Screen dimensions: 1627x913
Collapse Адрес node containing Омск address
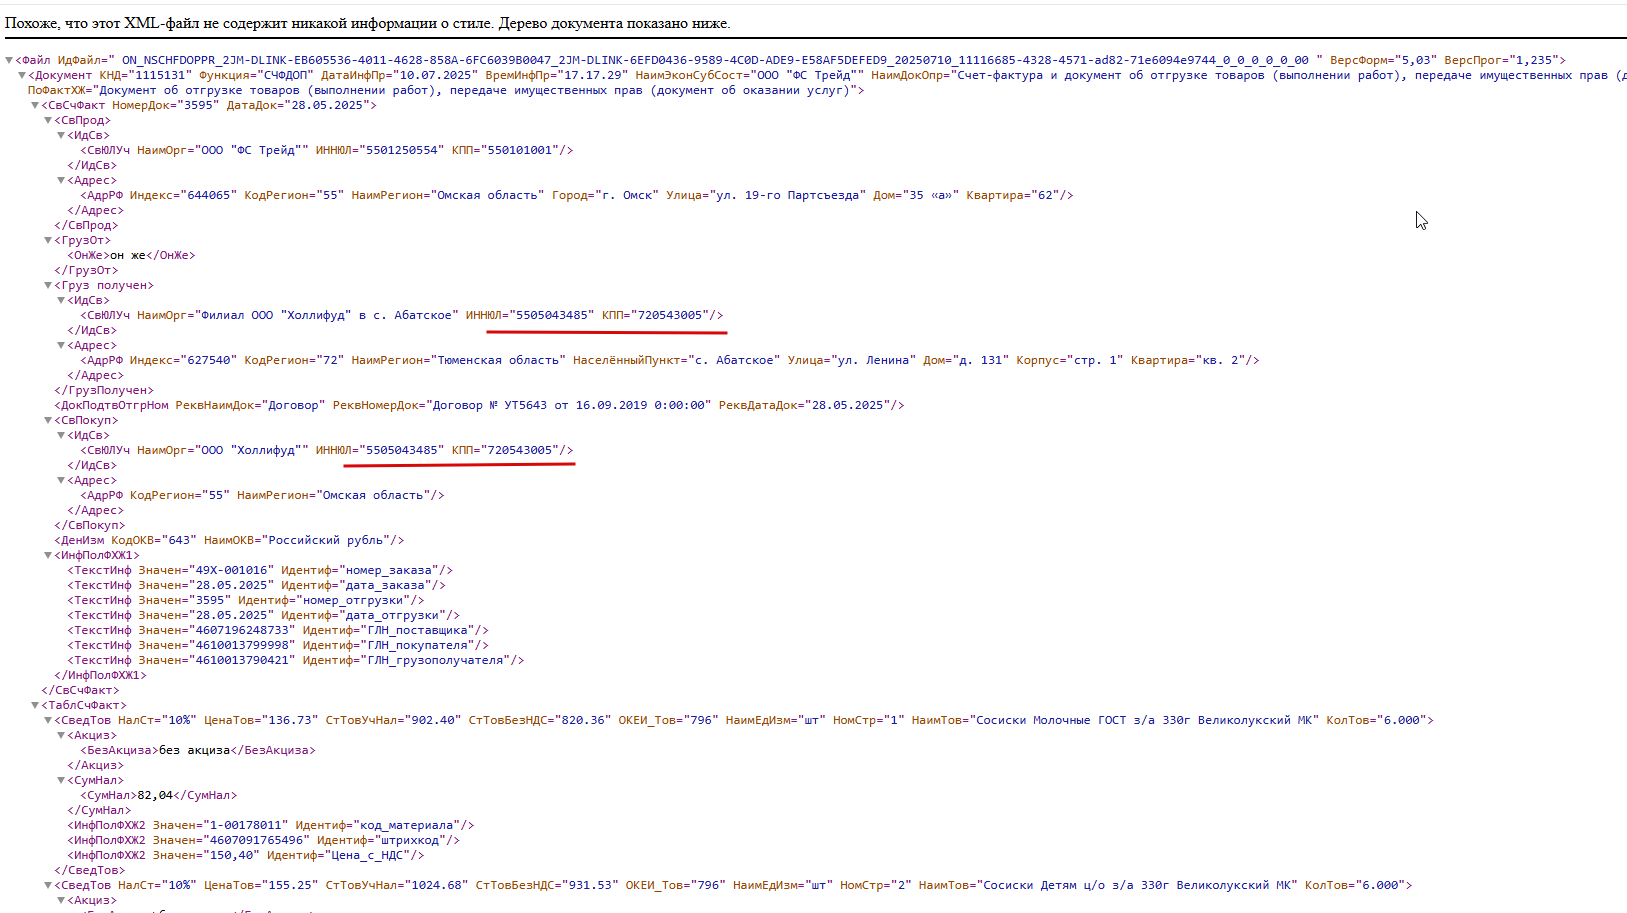pyautogui.click(x=61, y=180)
